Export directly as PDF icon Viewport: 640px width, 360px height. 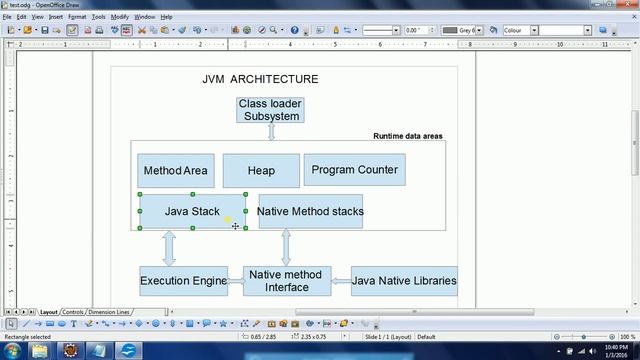click(x=87, y=30)
